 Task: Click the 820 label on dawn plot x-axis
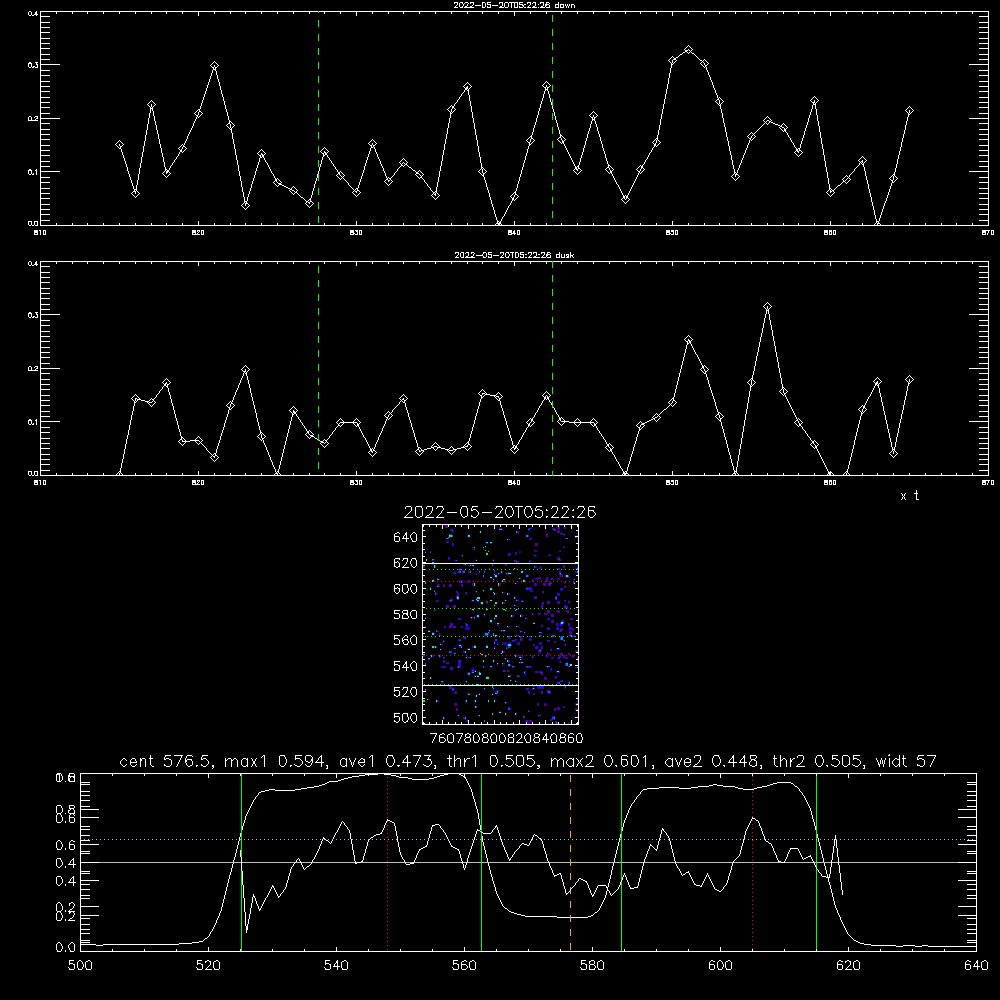click(x=198, y=233)
